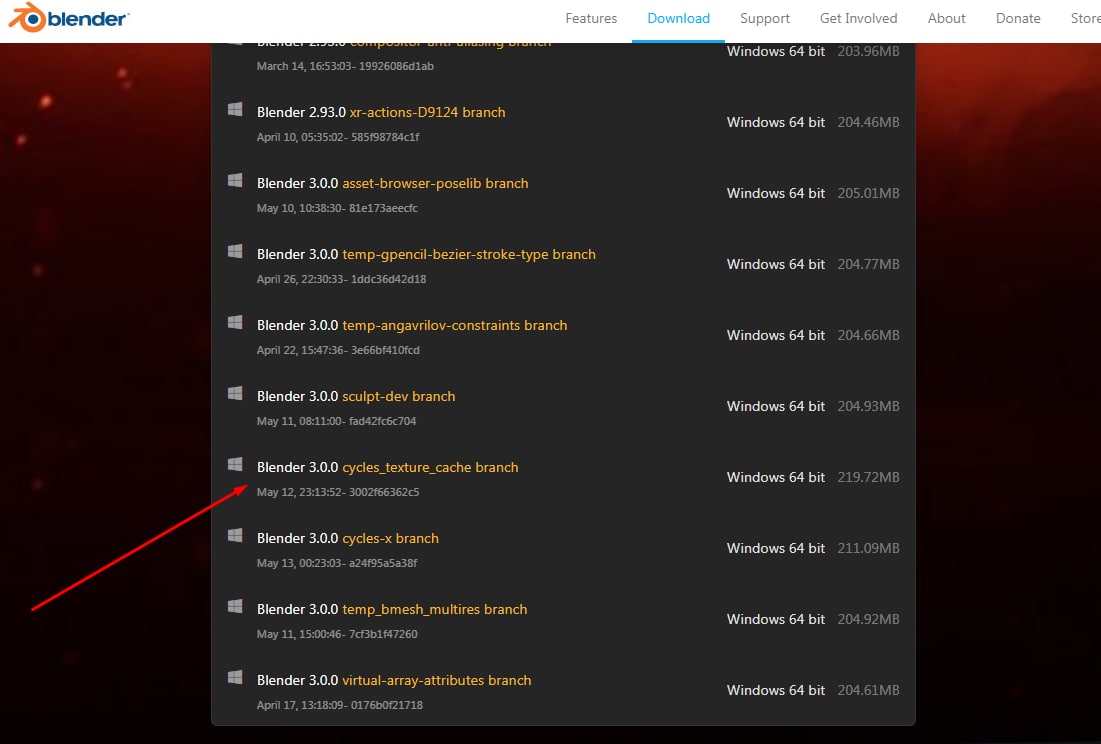Open the Blender logo home link

click(69, 18)
